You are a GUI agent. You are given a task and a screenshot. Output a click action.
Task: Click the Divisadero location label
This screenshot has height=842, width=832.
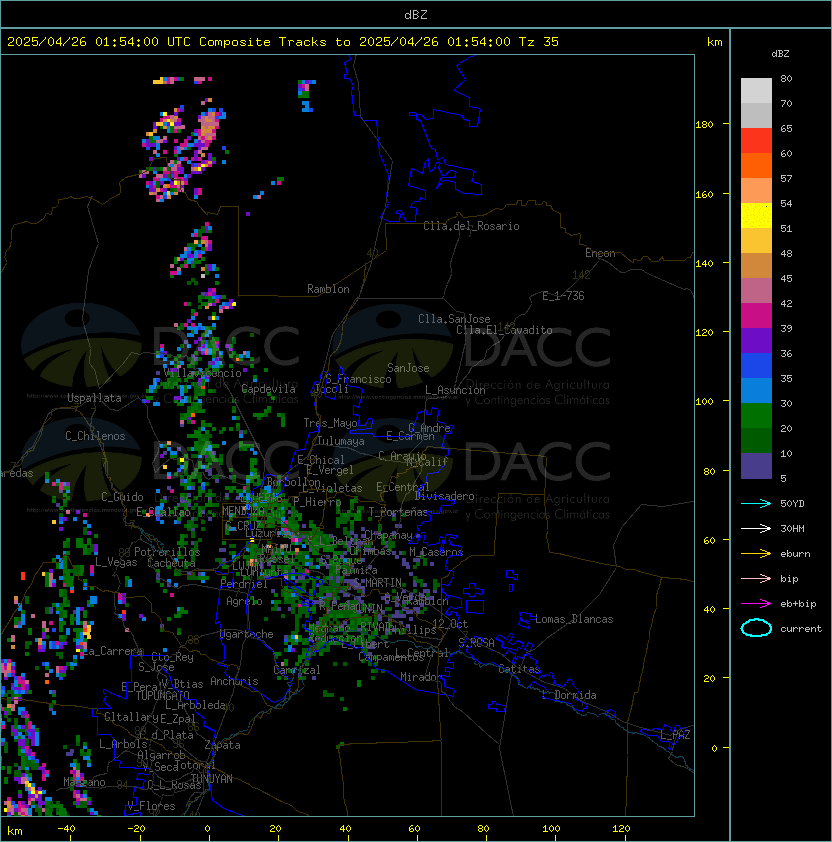pos(444,496)
